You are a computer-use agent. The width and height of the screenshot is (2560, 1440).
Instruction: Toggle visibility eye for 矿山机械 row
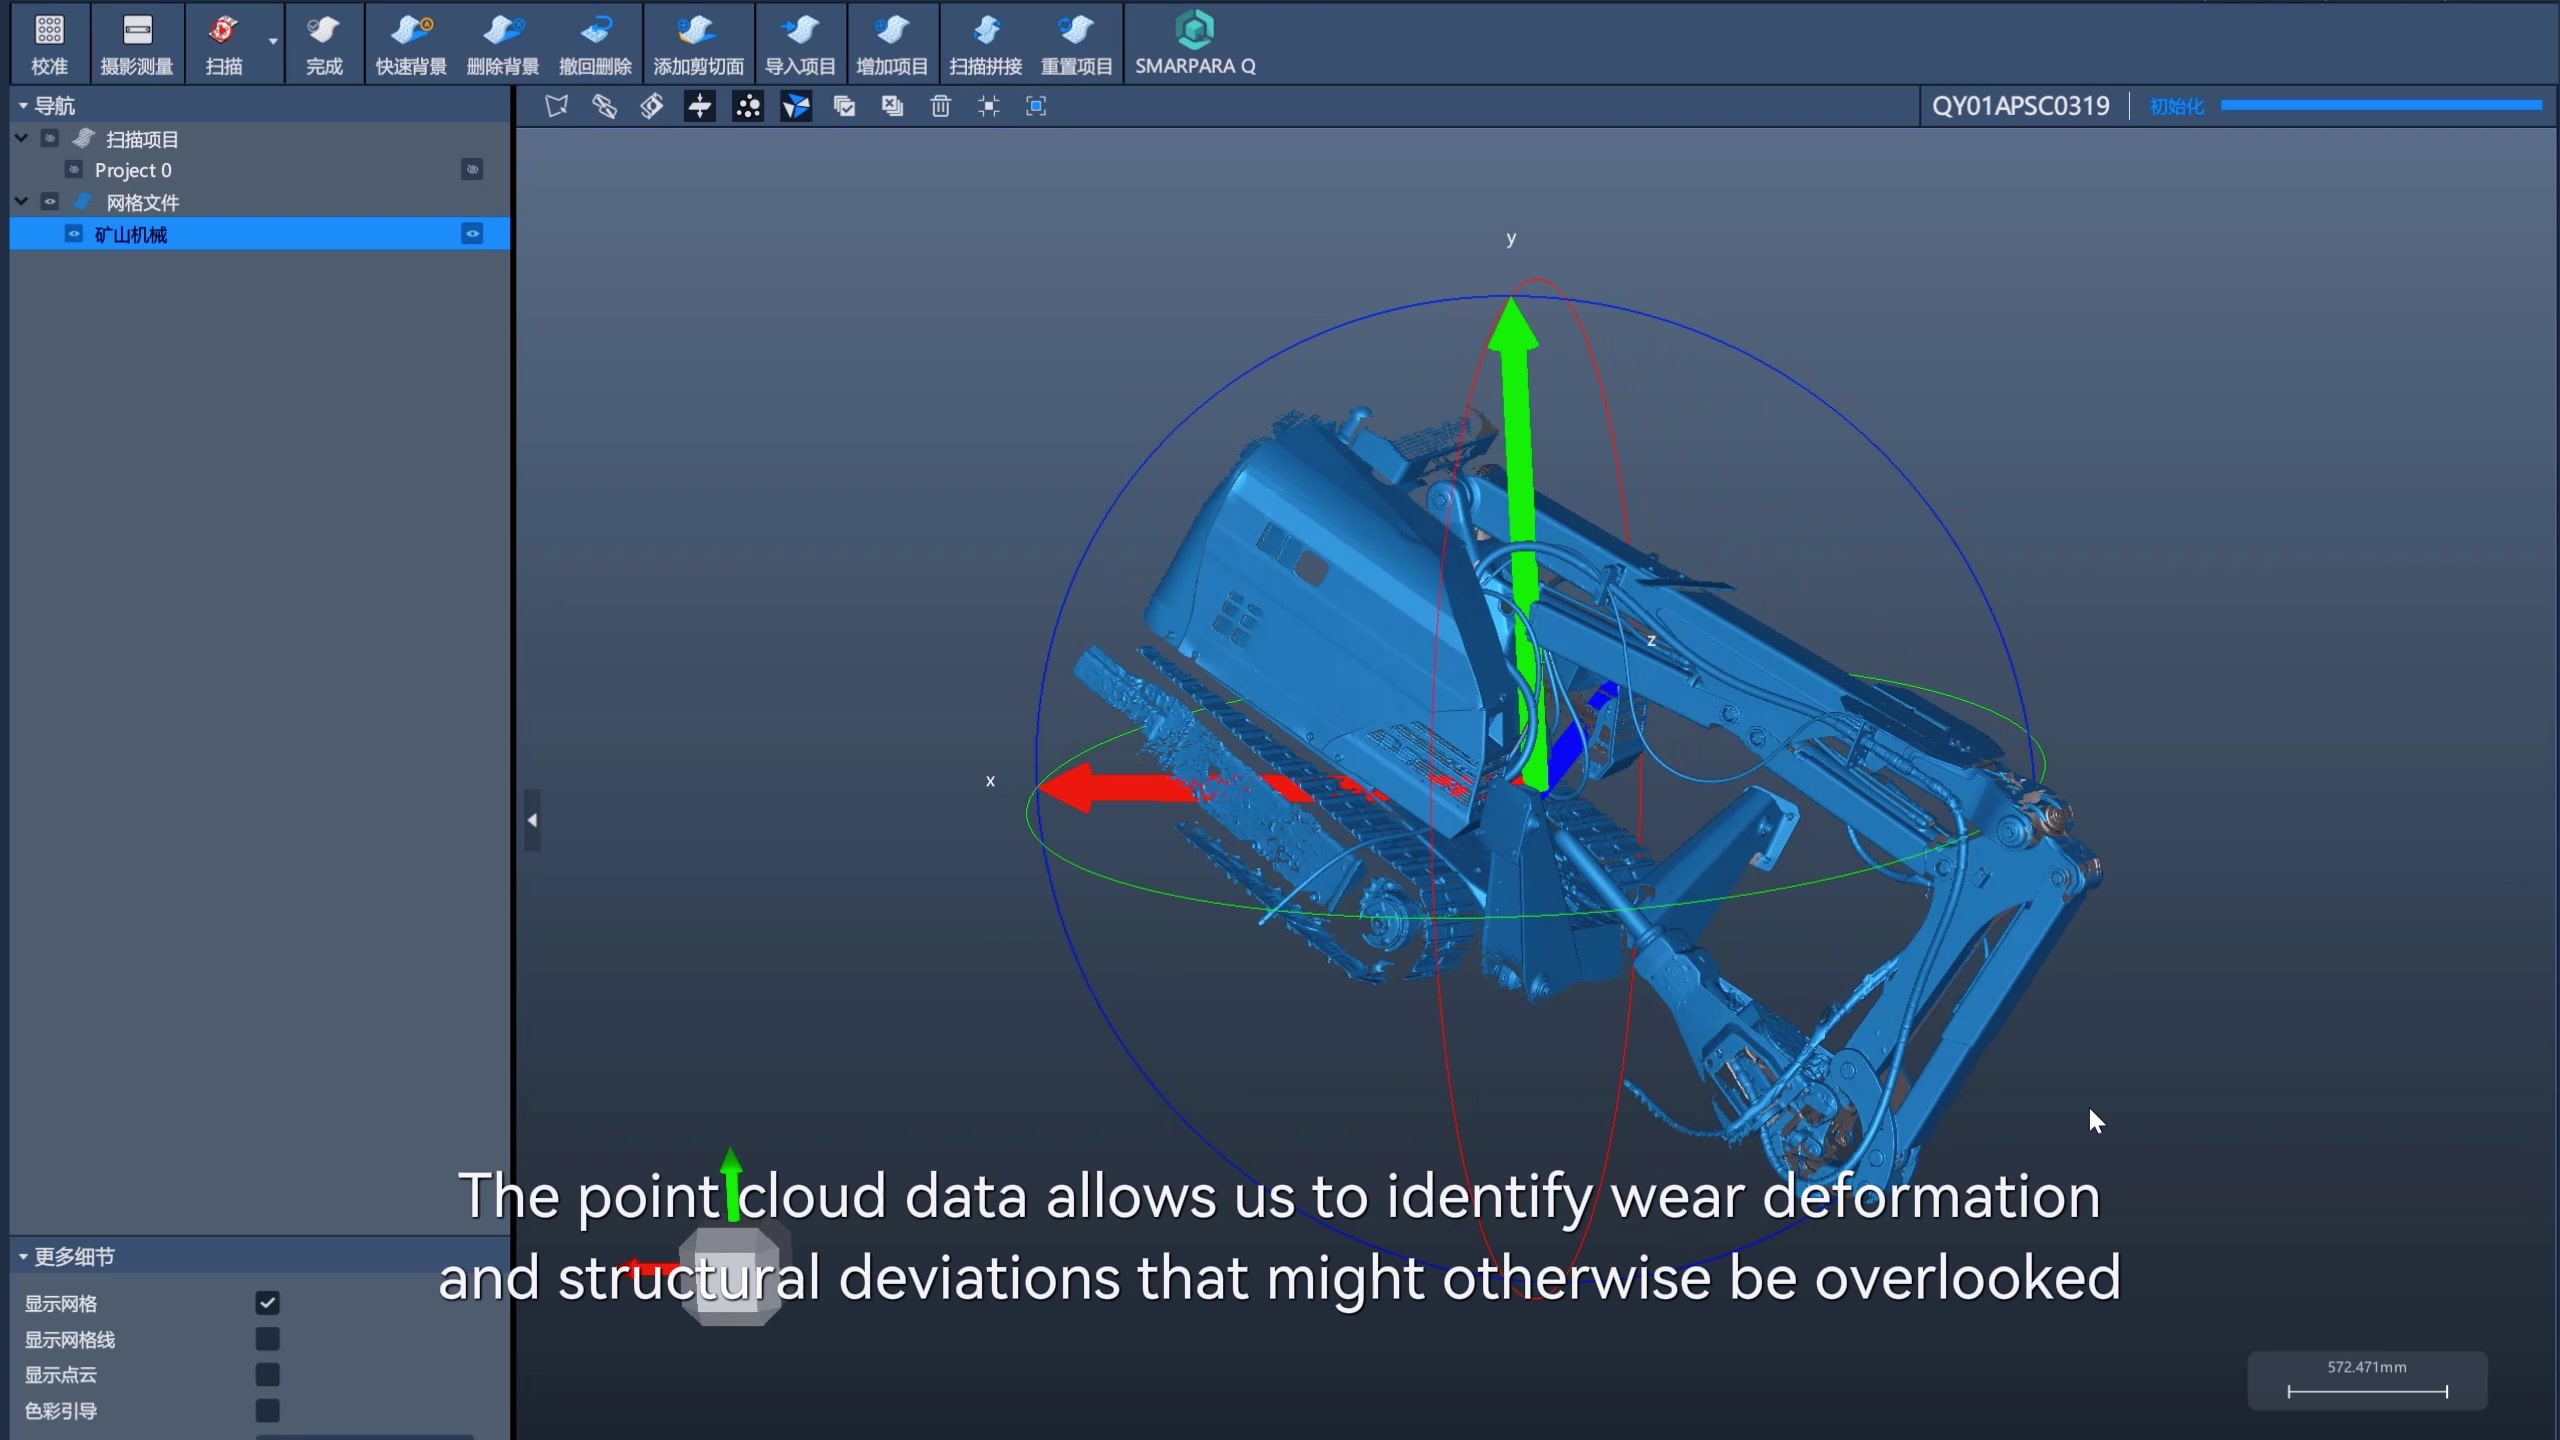[472, 234]
